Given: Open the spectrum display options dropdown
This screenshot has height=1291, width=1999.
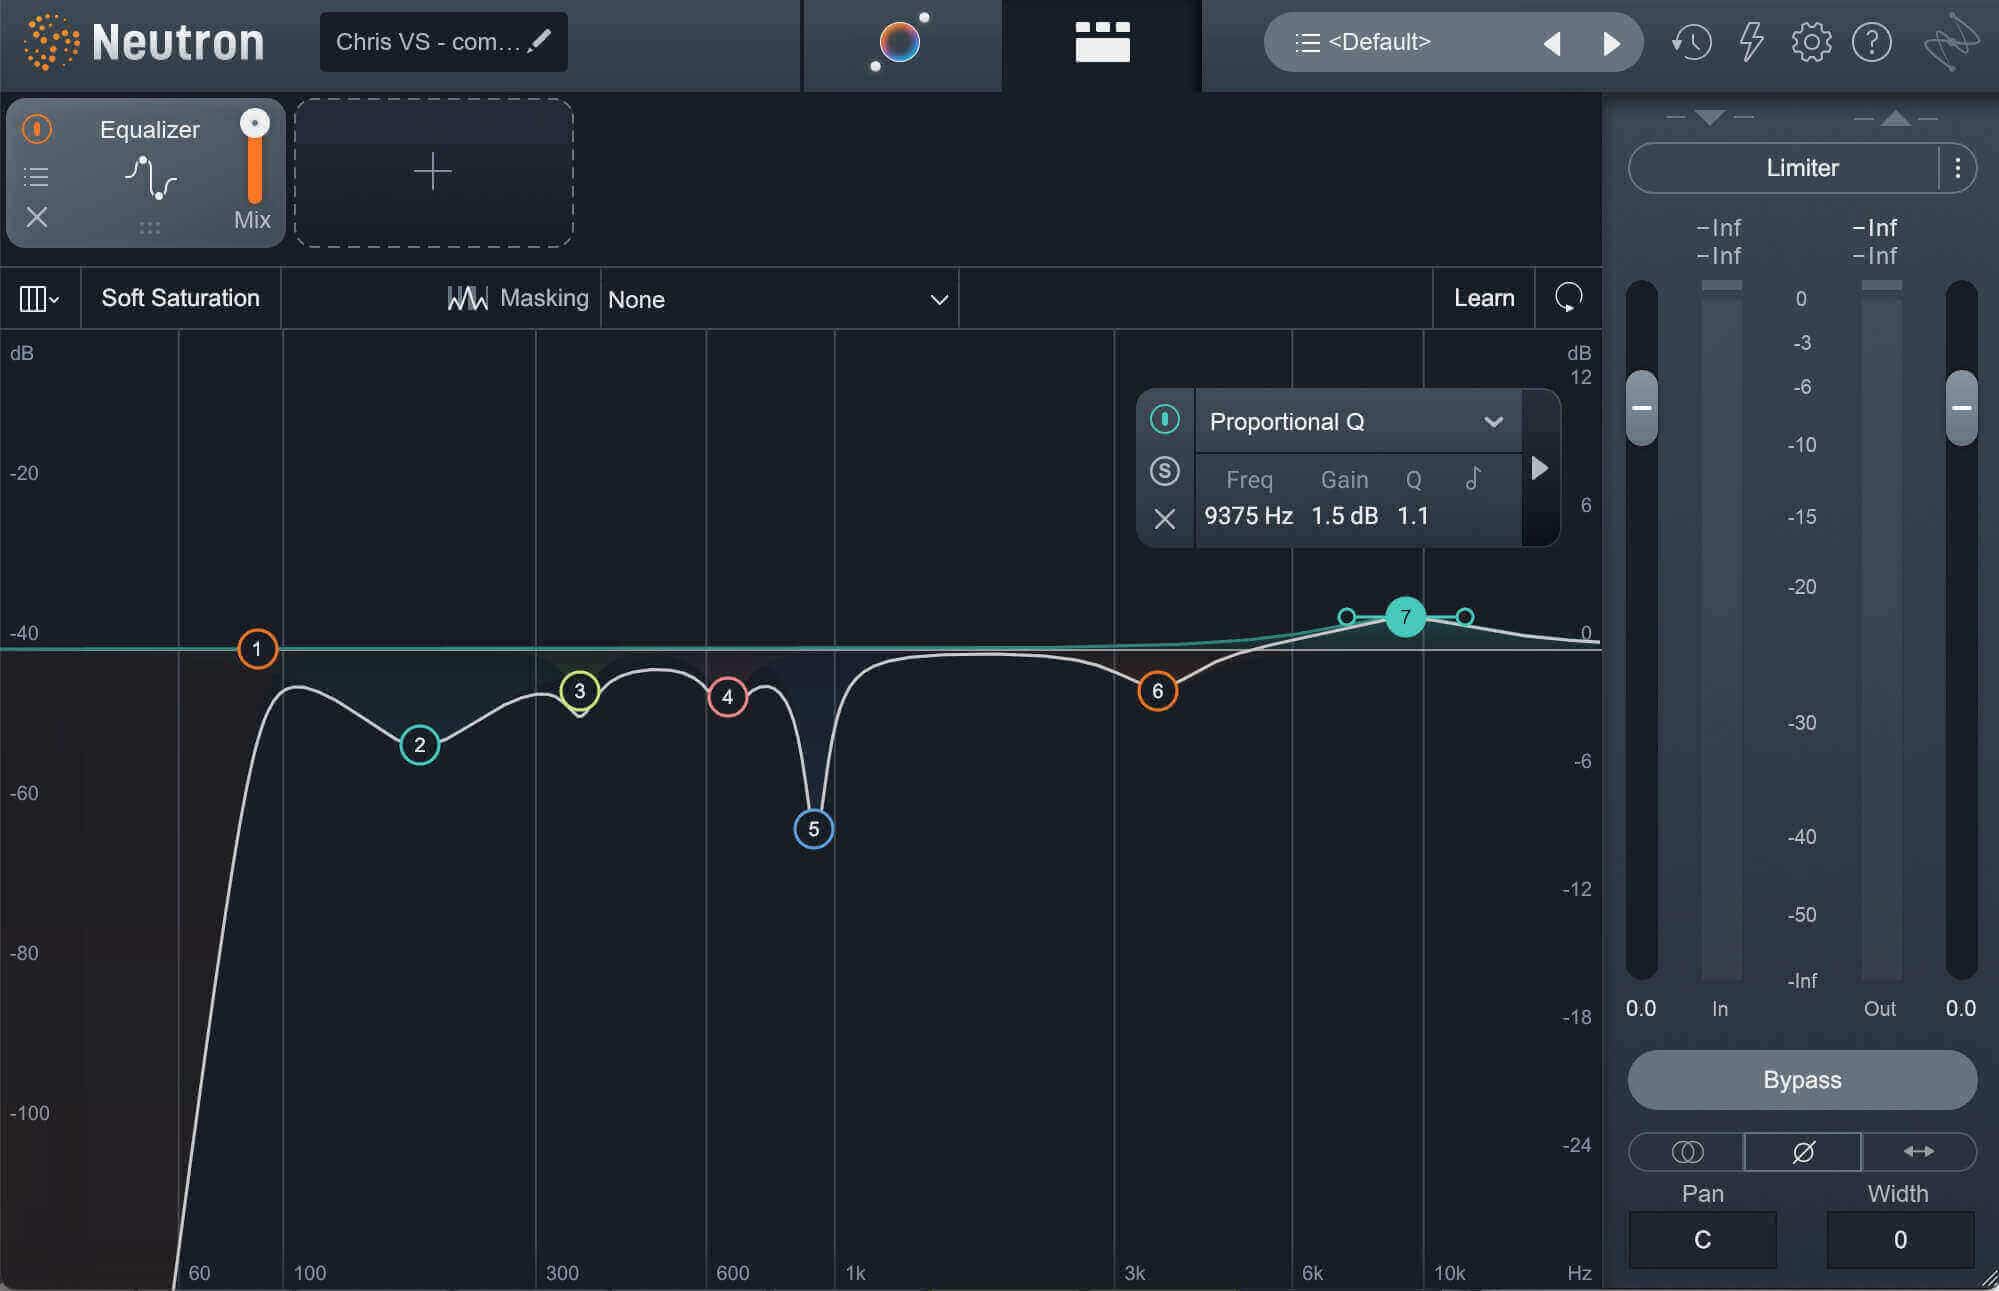Looking at the screenshot, I should click(x=40, y=298).
